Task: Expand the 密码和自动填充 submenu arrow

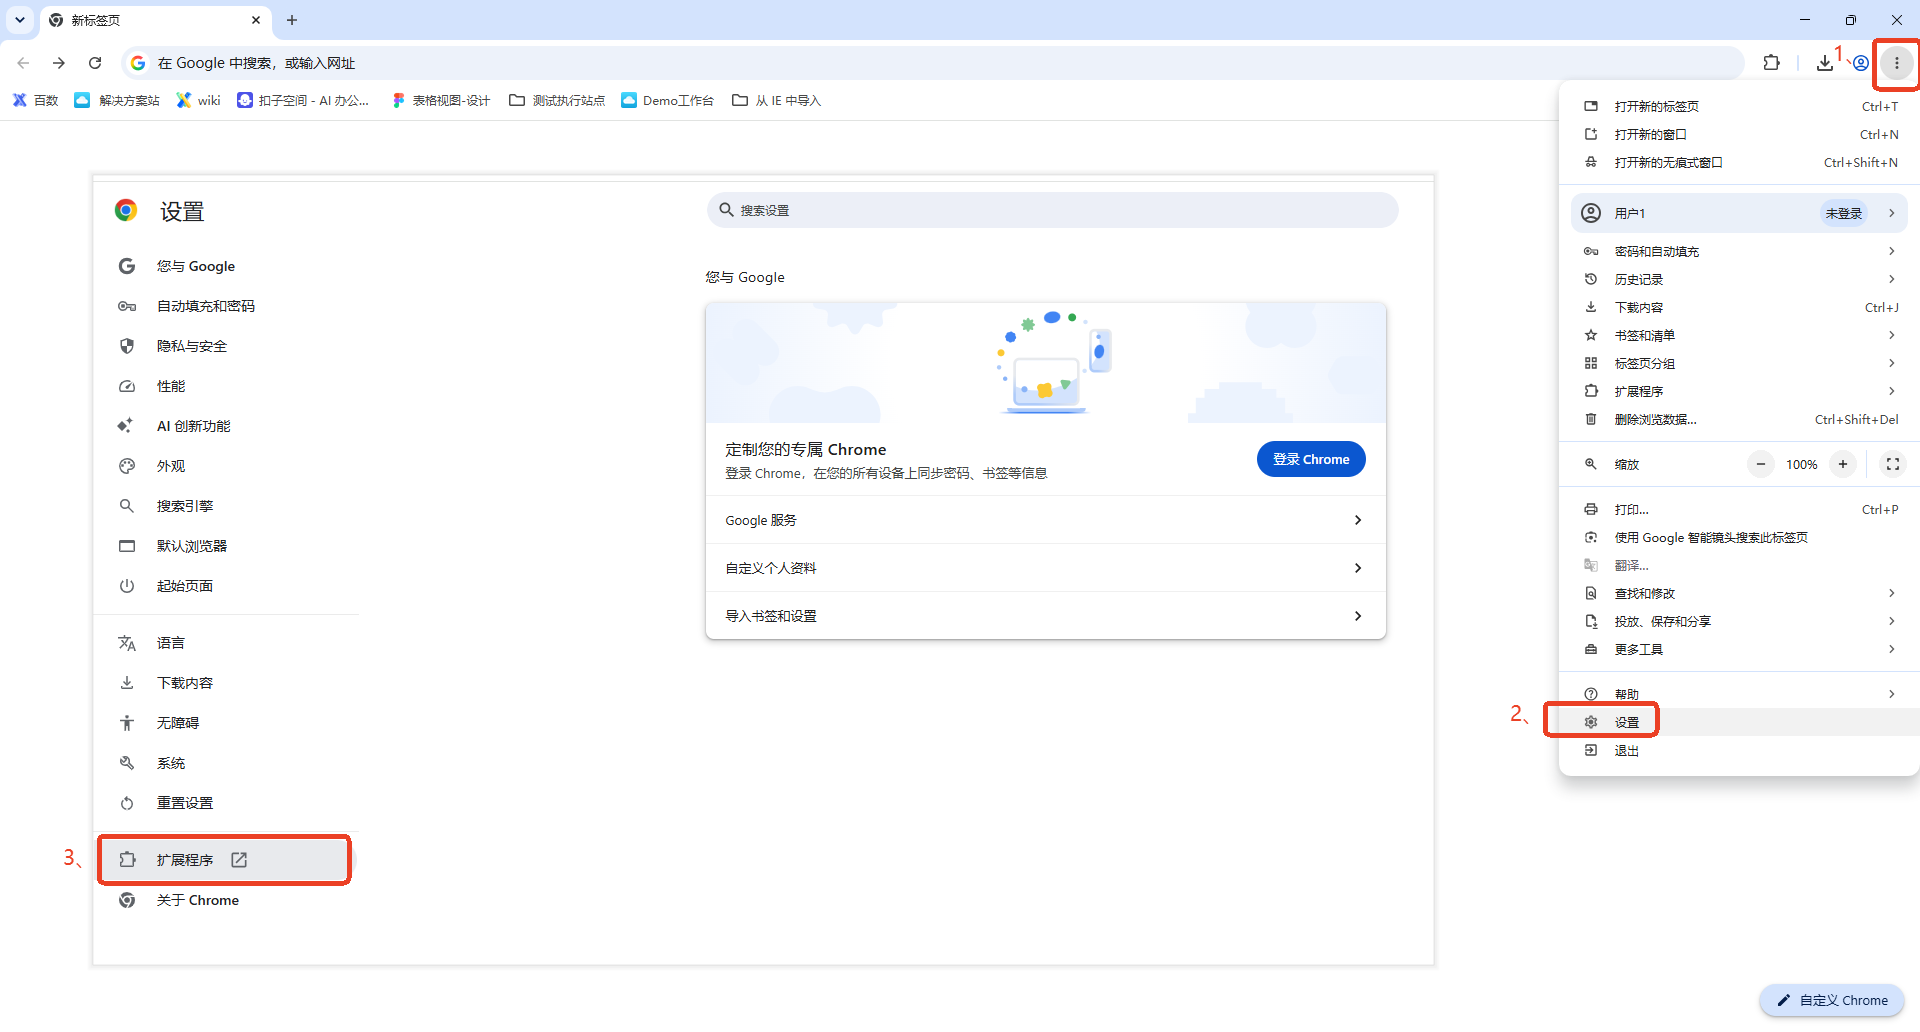Action: point(1892,251)
